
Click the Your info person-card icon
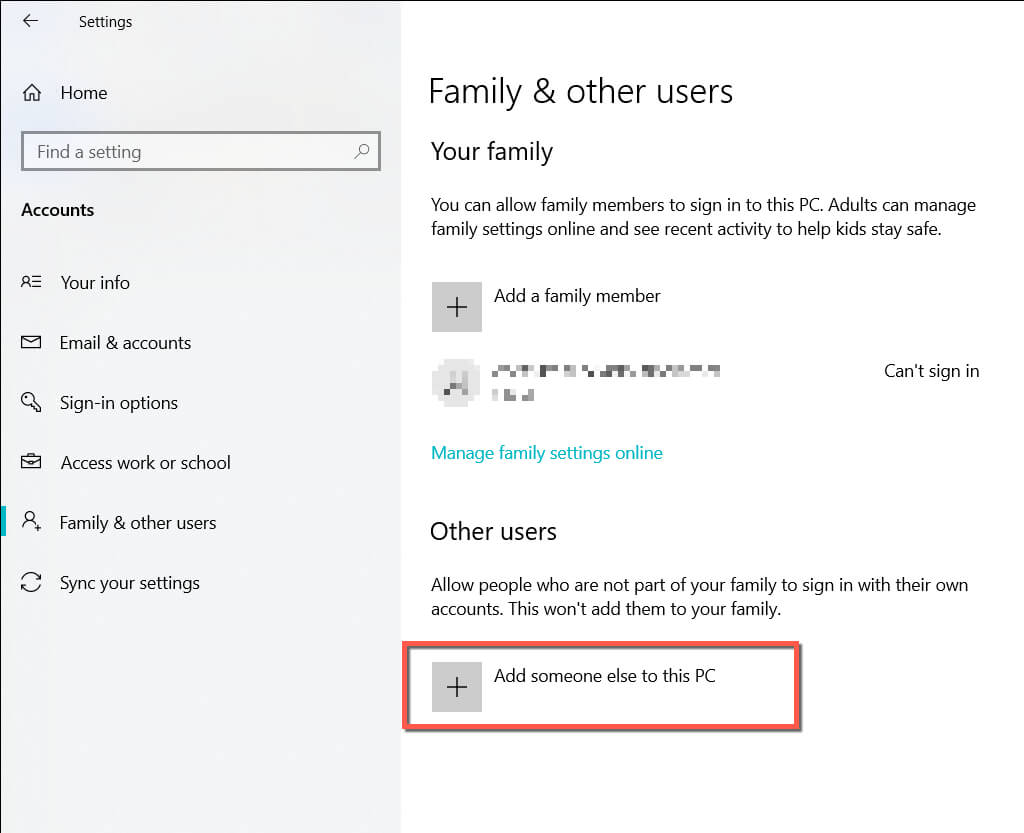31,282
